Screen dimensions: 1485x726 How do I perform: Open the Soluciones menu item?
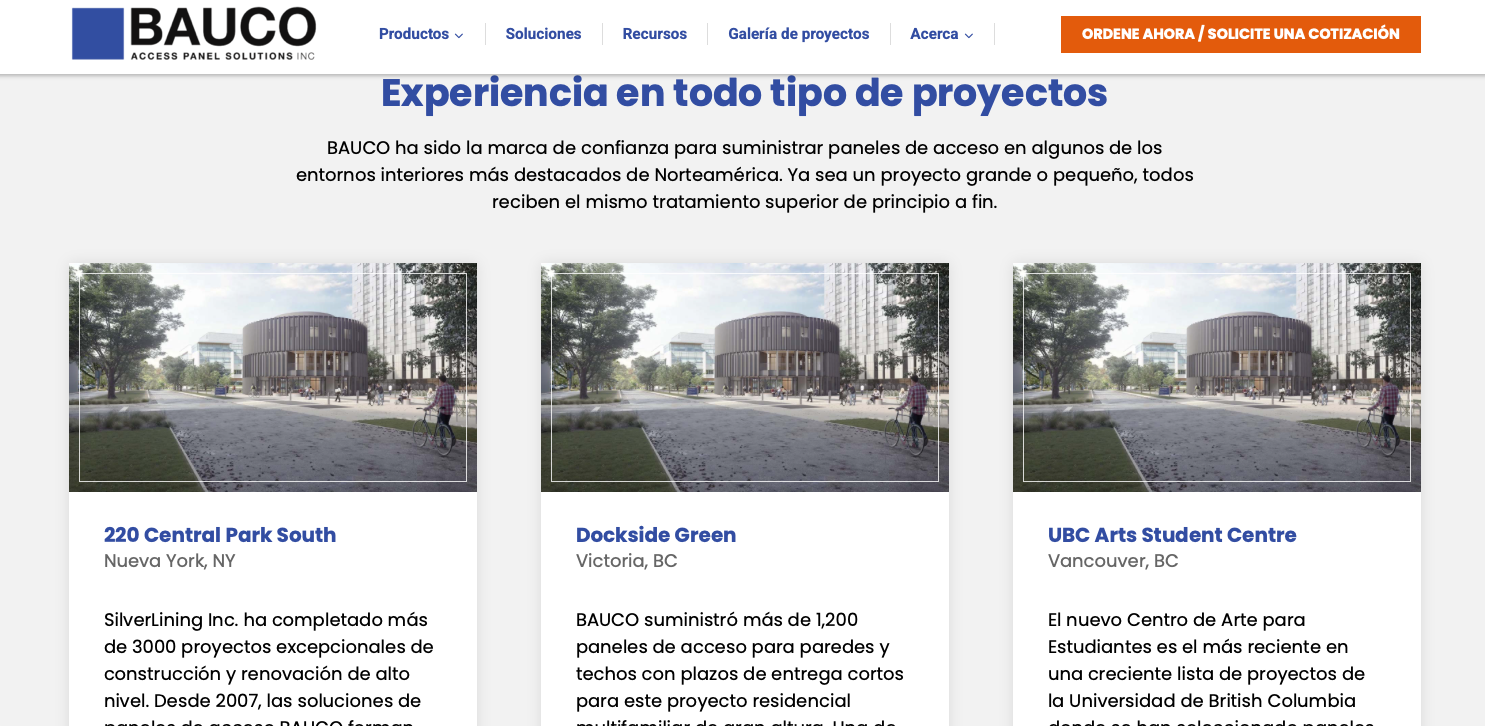point(543,34)
